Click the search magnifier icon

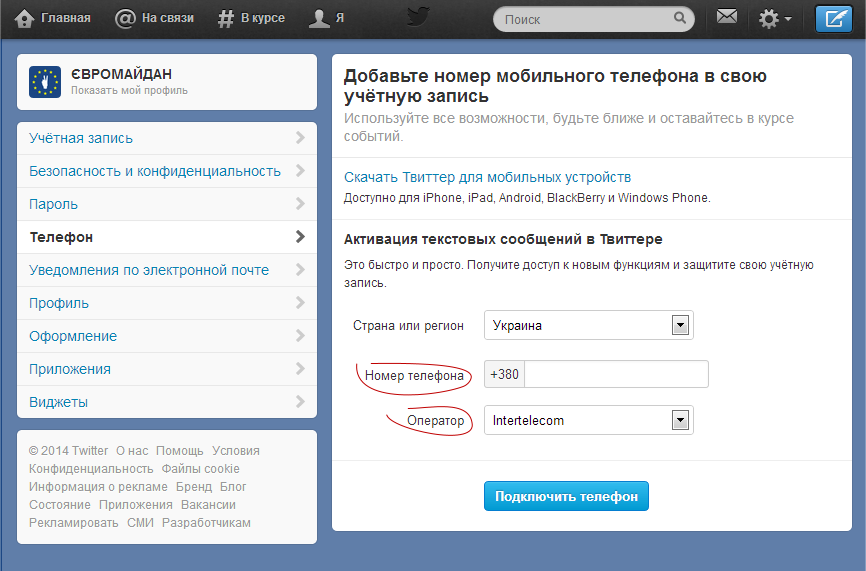pos(680,18)
